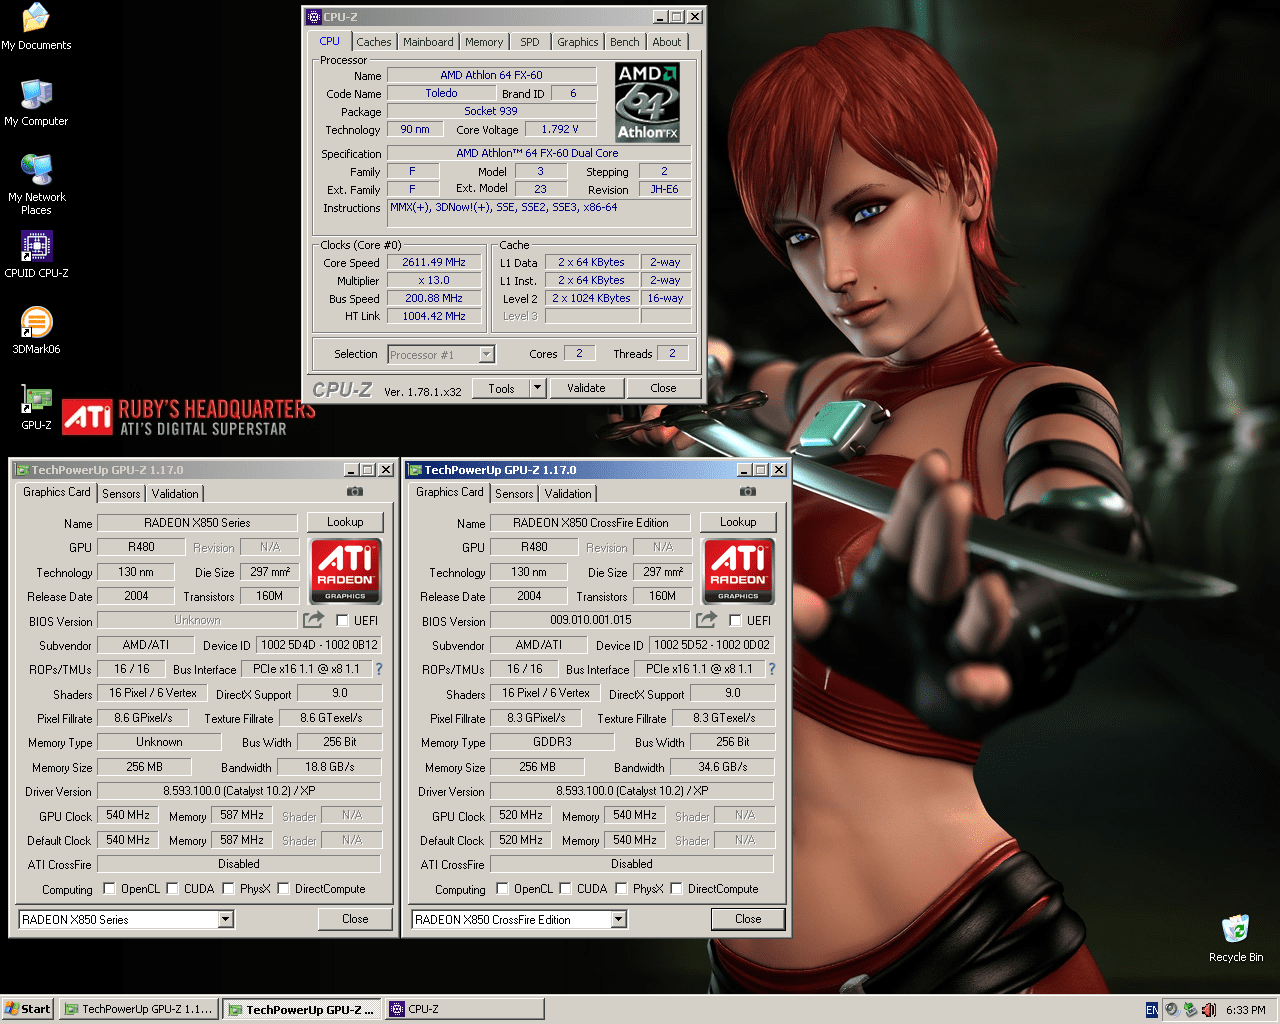Click ATI Radeon logo in right GPU-Z window

click(x=738, y=570)
